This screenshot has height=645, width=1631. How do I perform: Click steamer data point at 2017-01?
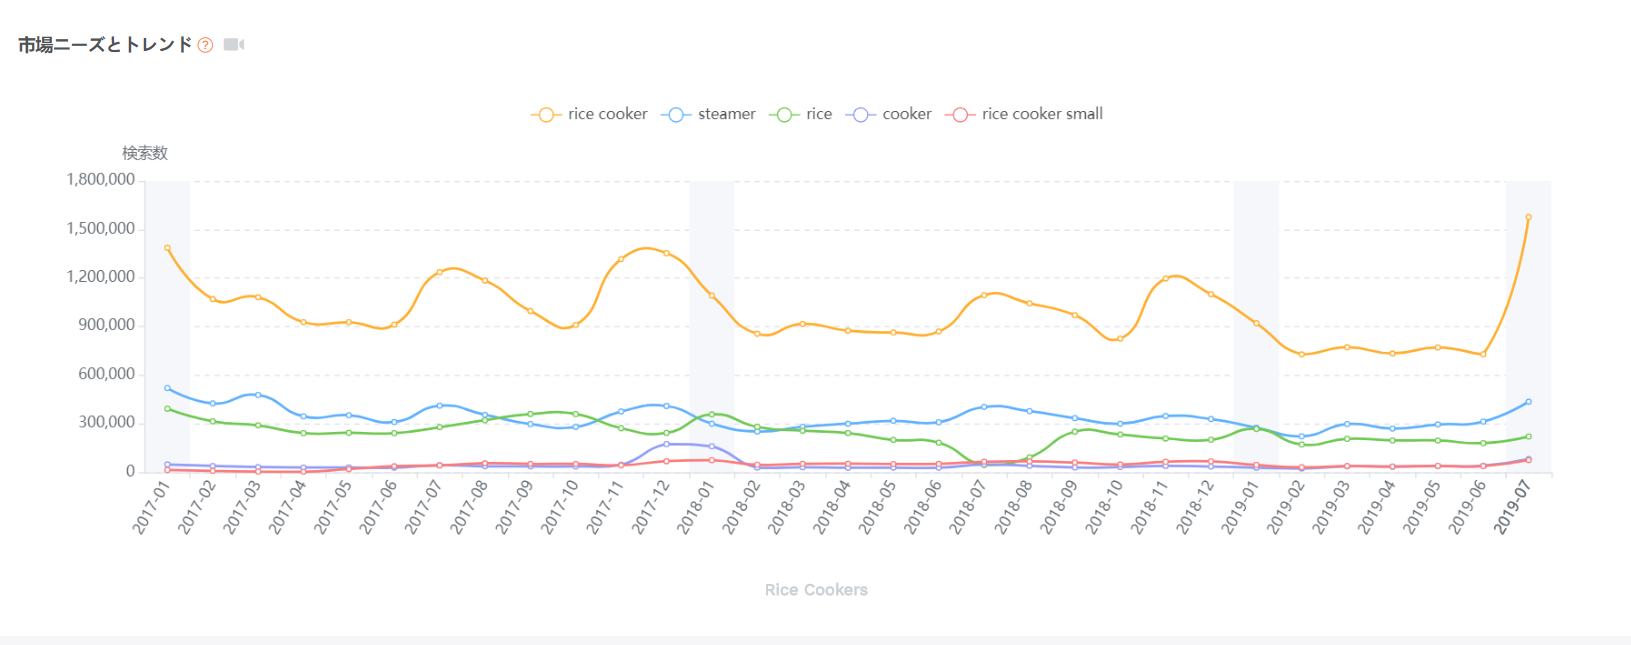167,388
